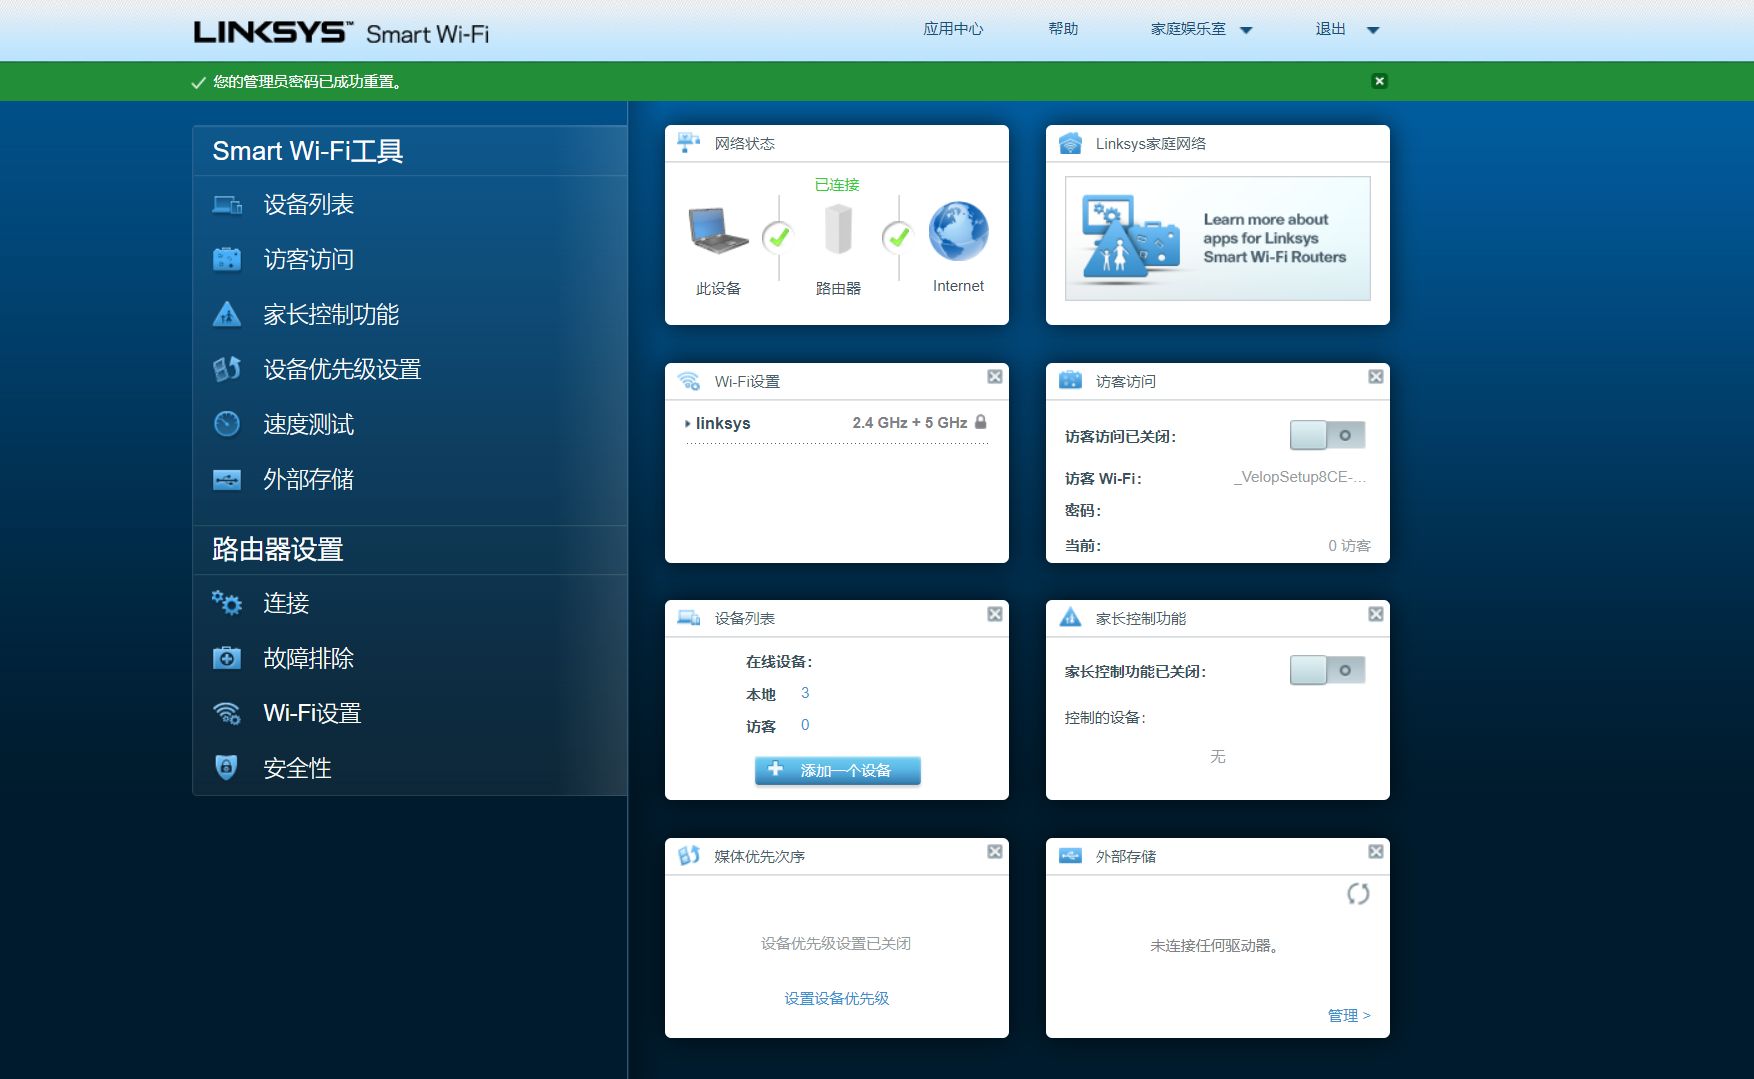1754x1079 pixels.
Task: Click the 设备优先级设置 sidebar icon
Action: tap(227, 369)
